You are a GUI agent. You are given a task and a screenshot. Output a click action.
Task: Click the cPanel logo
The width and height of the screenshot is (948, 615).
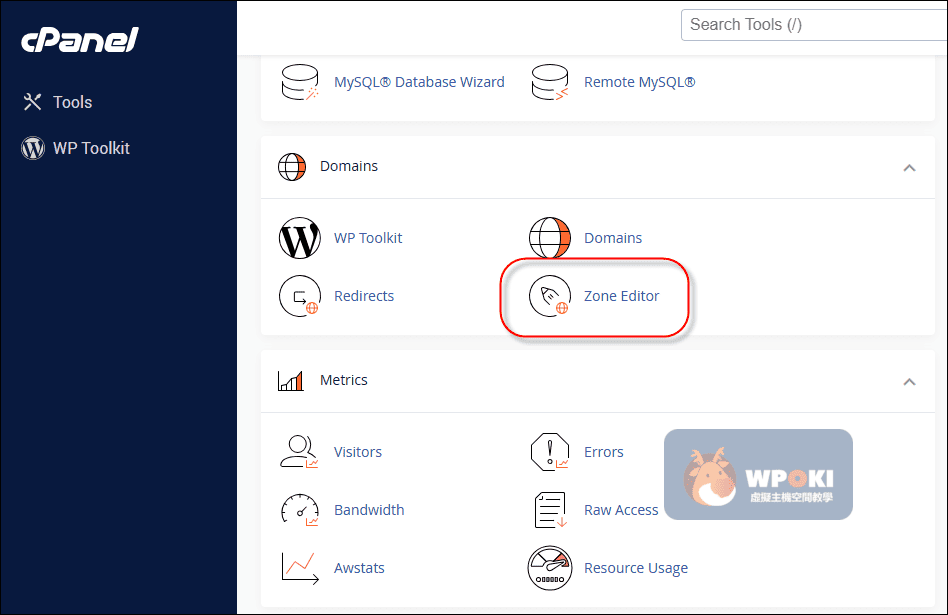click(79, 40)
